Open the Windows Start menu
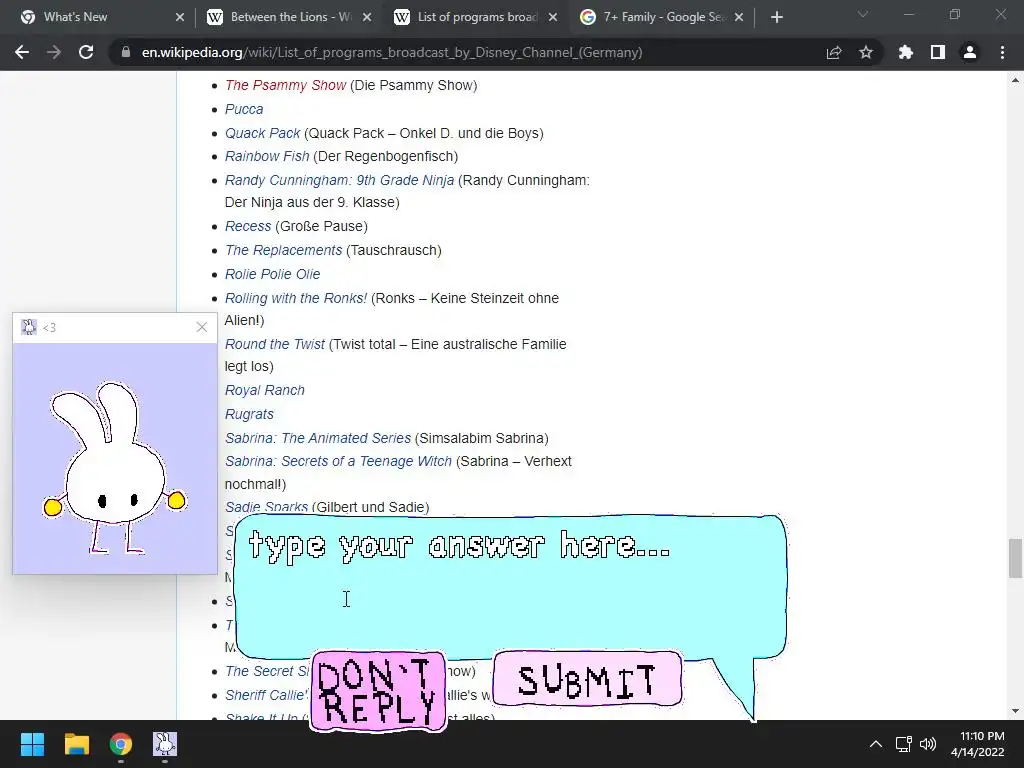 32,744
